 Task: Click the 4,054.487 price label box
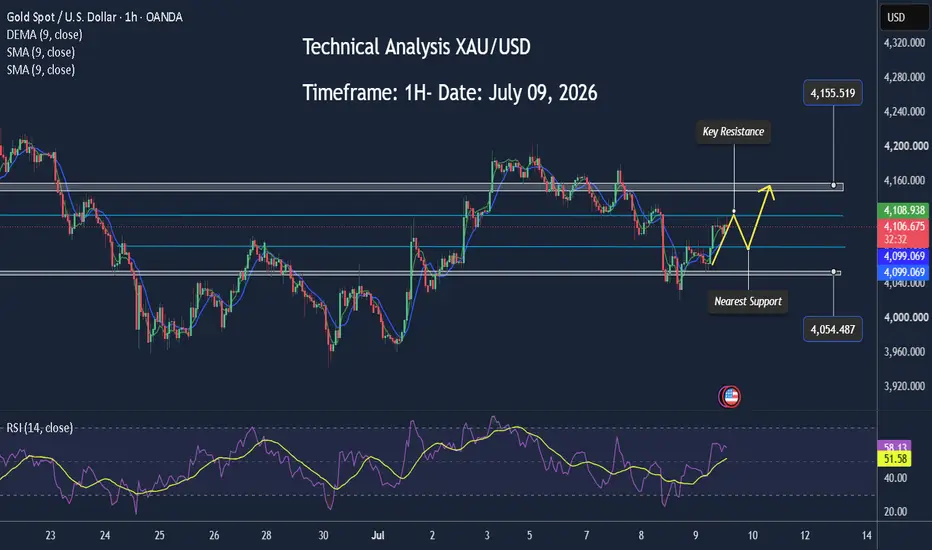tap(833, 329)
